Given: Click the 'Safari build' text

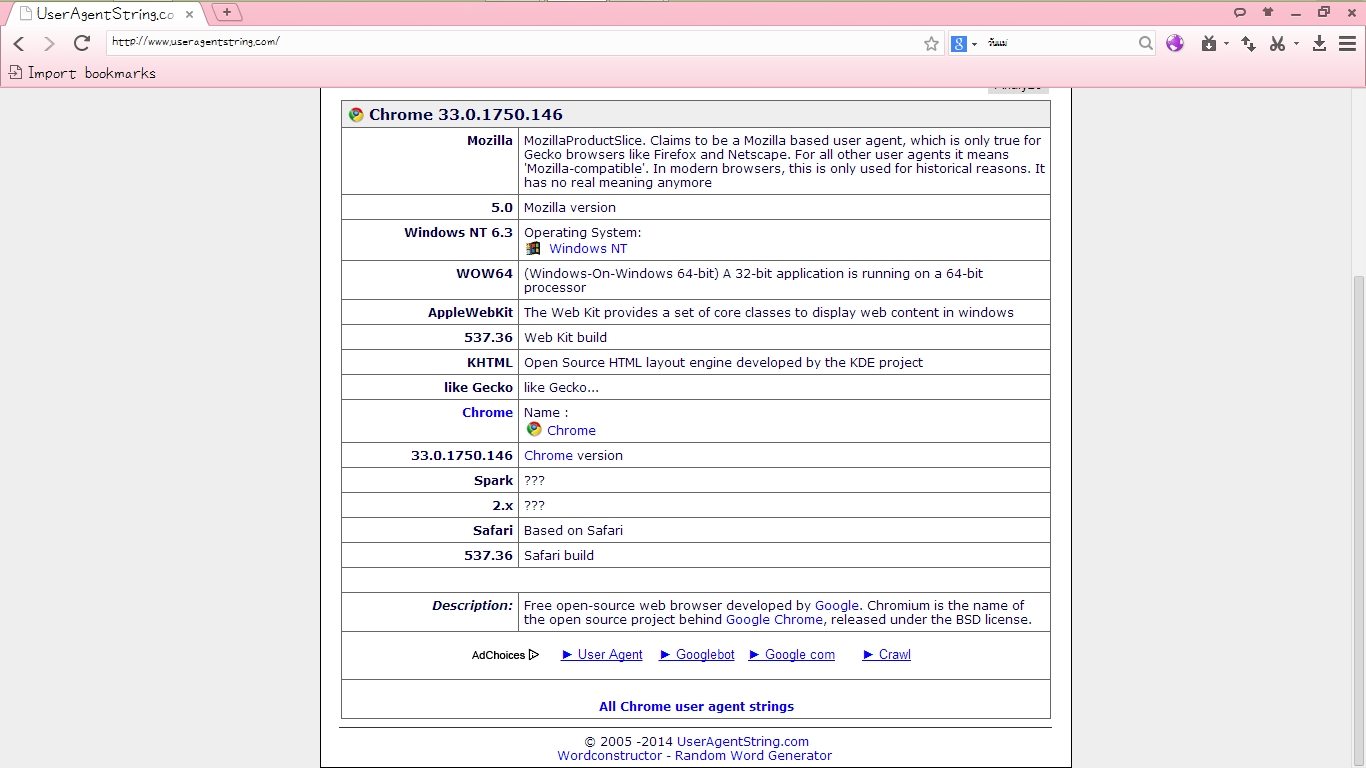Looking at the screenshot, I should point(559,556).
